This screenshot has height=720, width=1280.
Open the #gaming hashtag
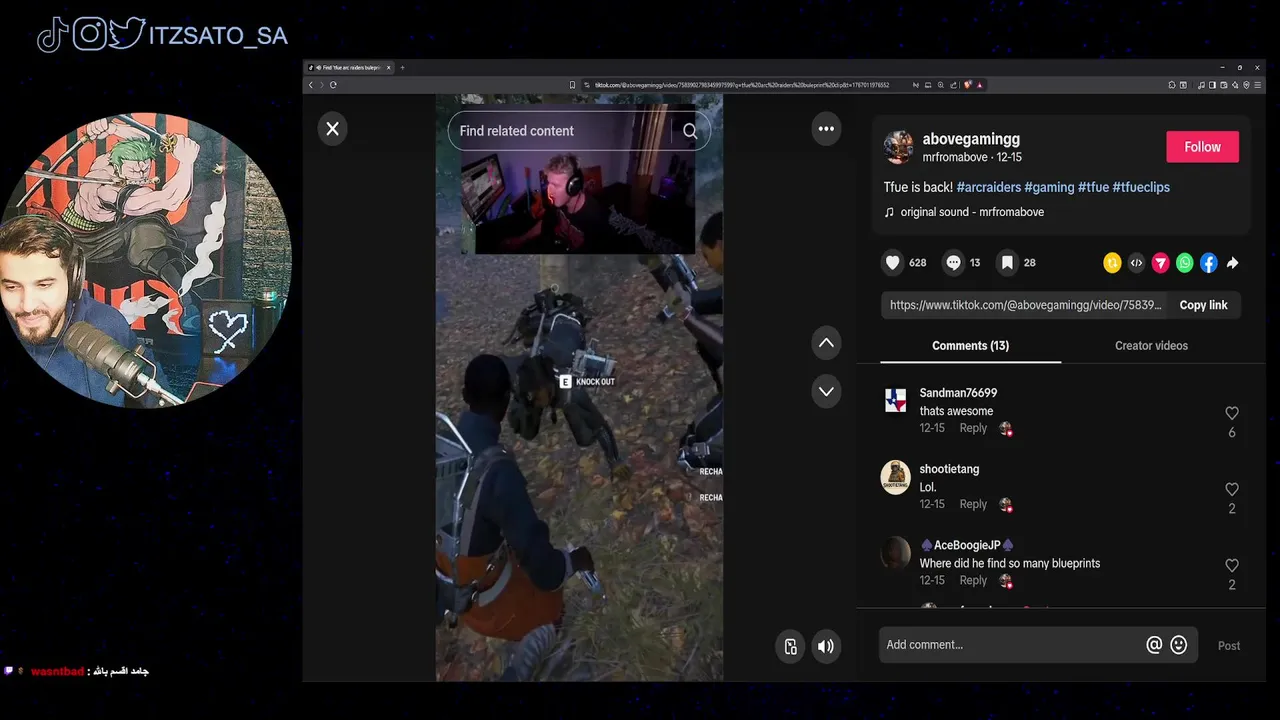[1049, 187]
